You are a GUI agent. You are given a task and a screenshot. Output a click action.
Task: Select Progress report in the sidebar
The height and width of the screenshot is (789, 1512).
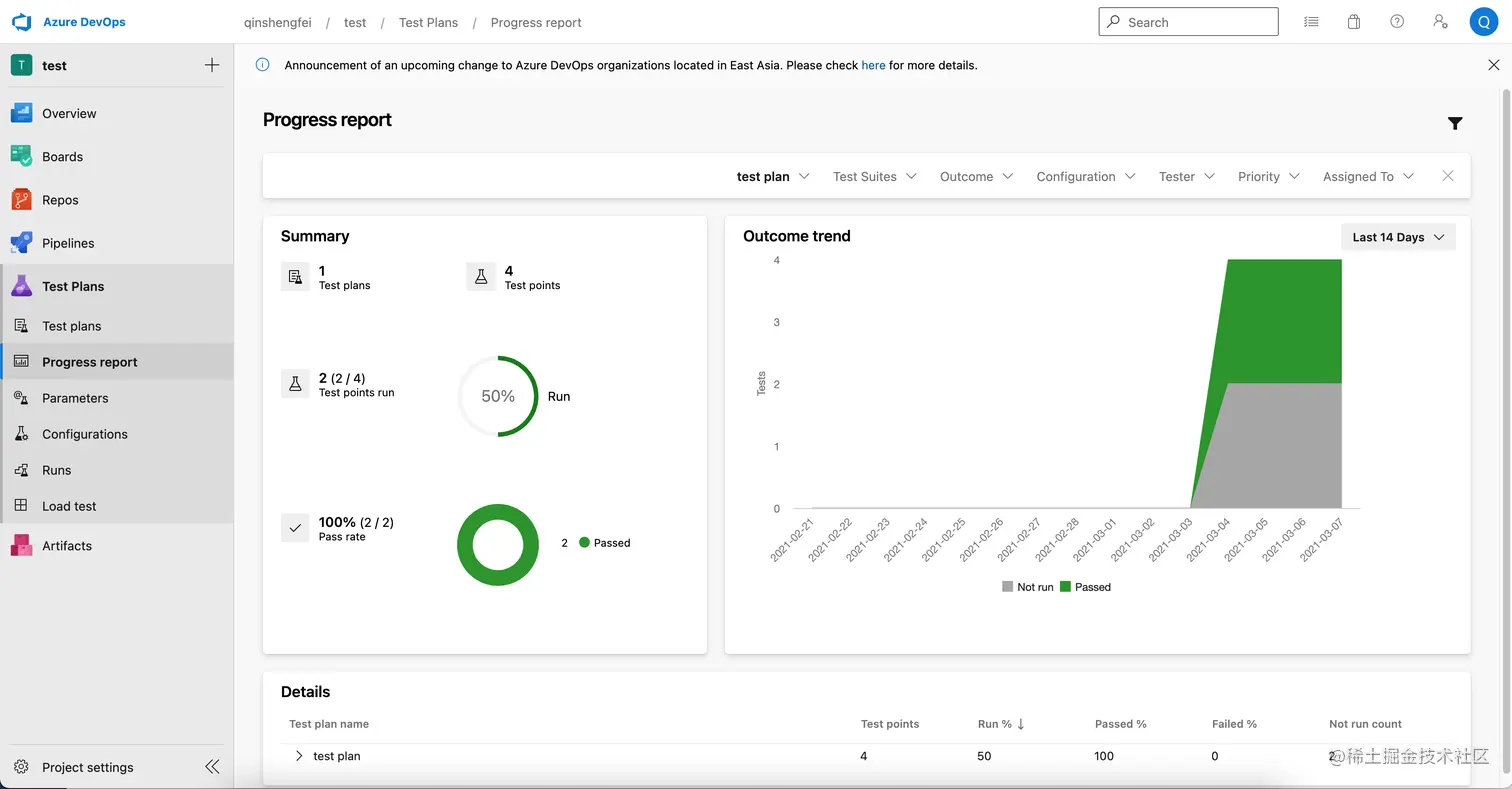[x=117, y=362]
